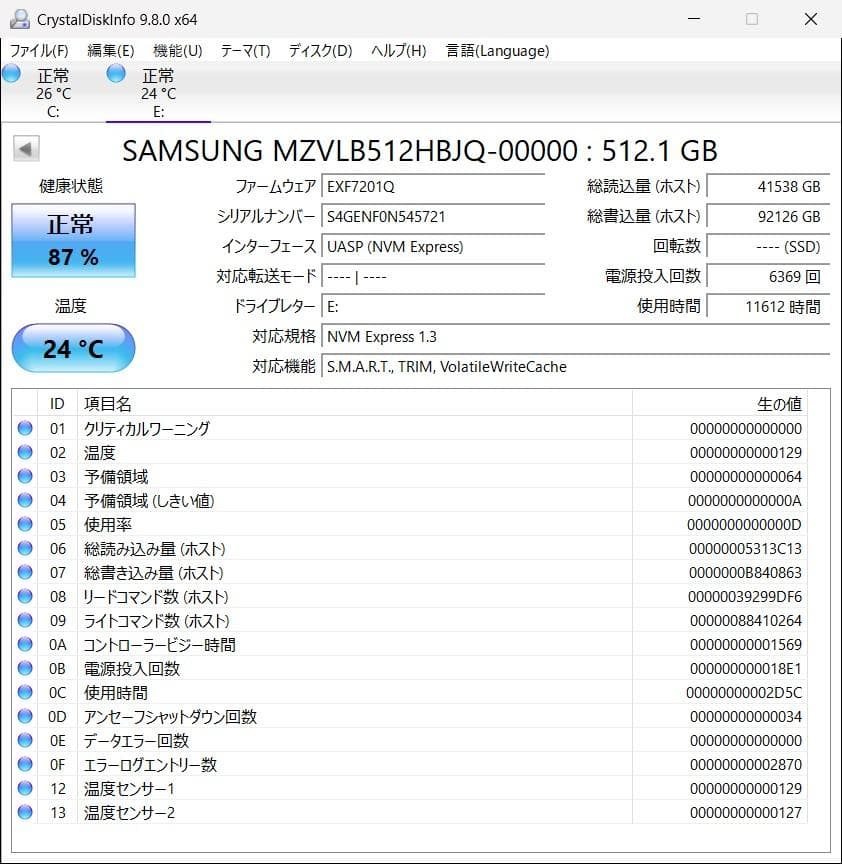Click the firmware field EXF7201Q
Image resolution: width=842 pixels, height=864 pixels.
(x=433, y=187)
